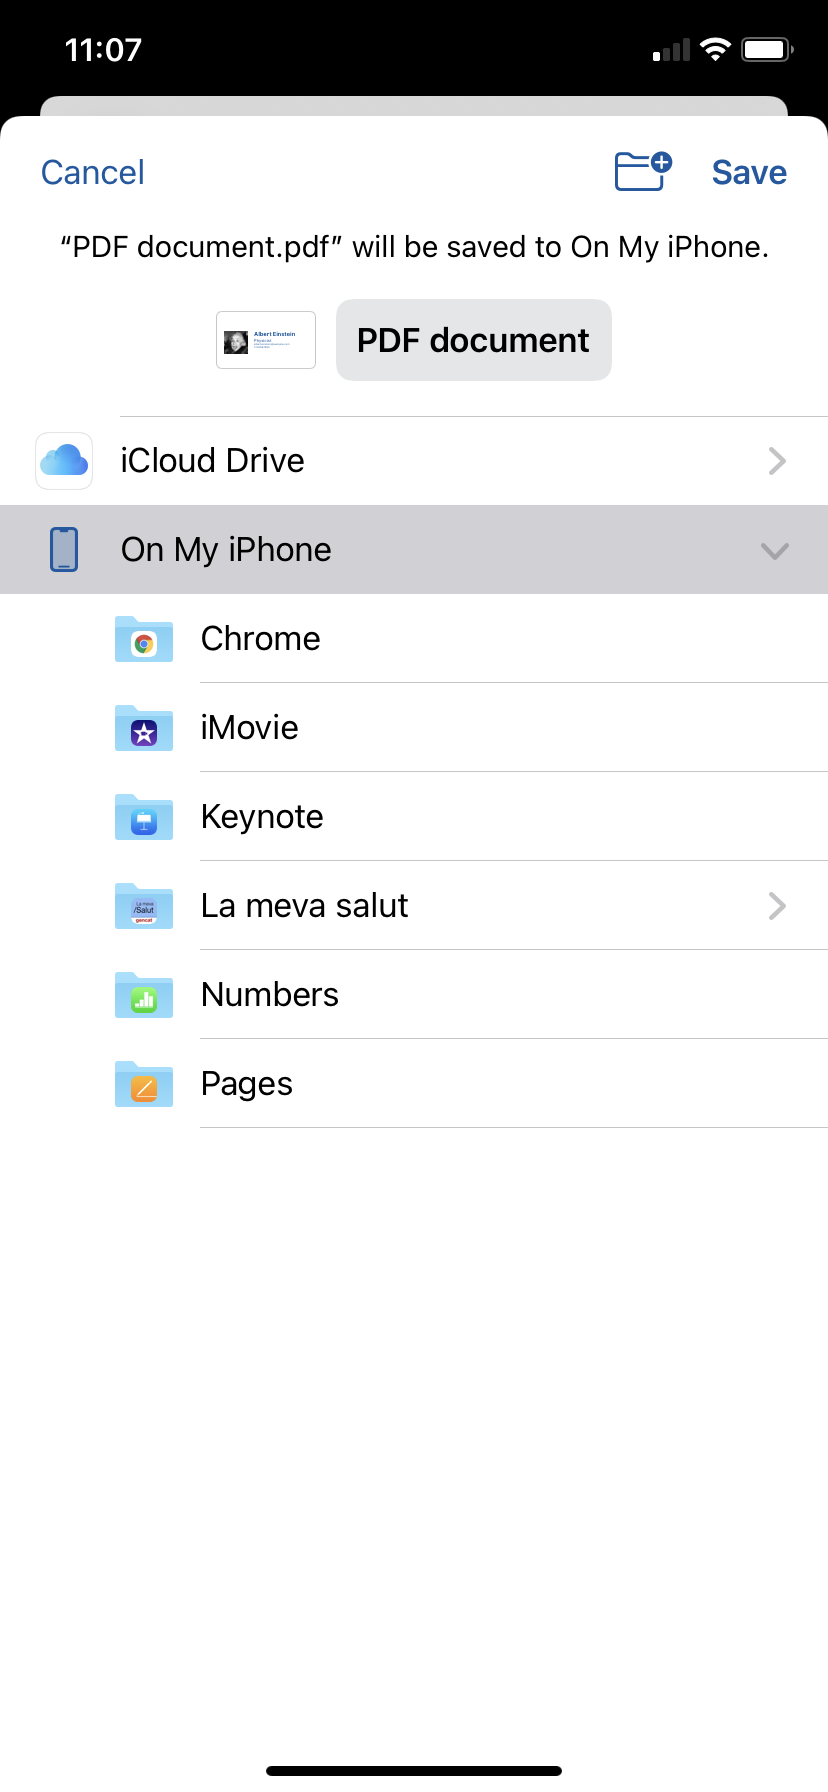Collapse the On My iPhone section chevron
828x1792 pixels.
tap(775, 551)
